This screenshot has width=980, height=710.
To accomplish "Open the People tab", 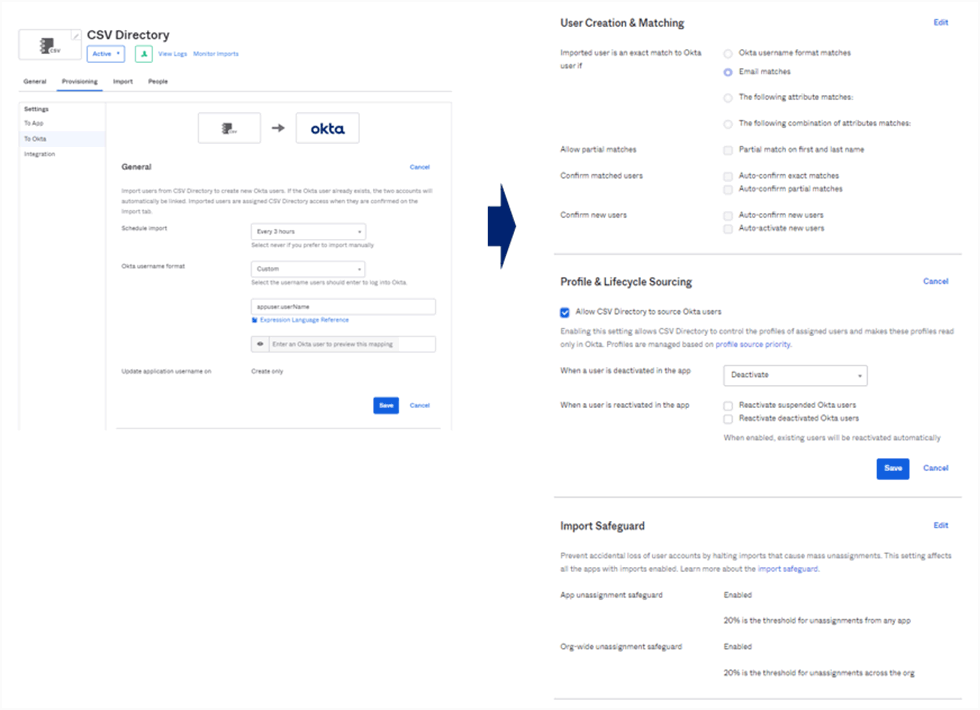I will pyautogui.click(x=158, y=82).
